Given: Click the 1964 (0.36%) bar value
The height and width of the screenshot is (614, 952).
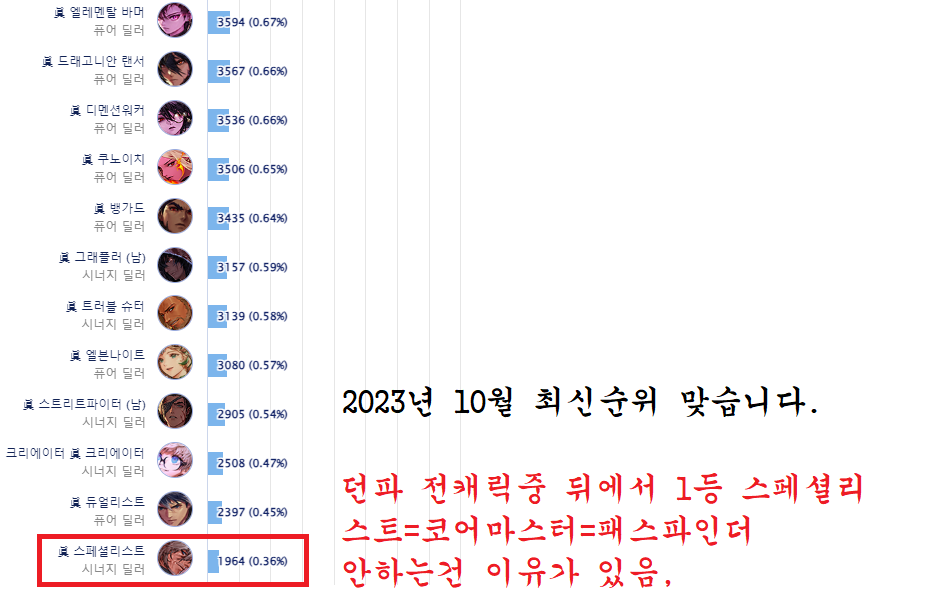Looking at the screenshot, I should click(253, 561).
